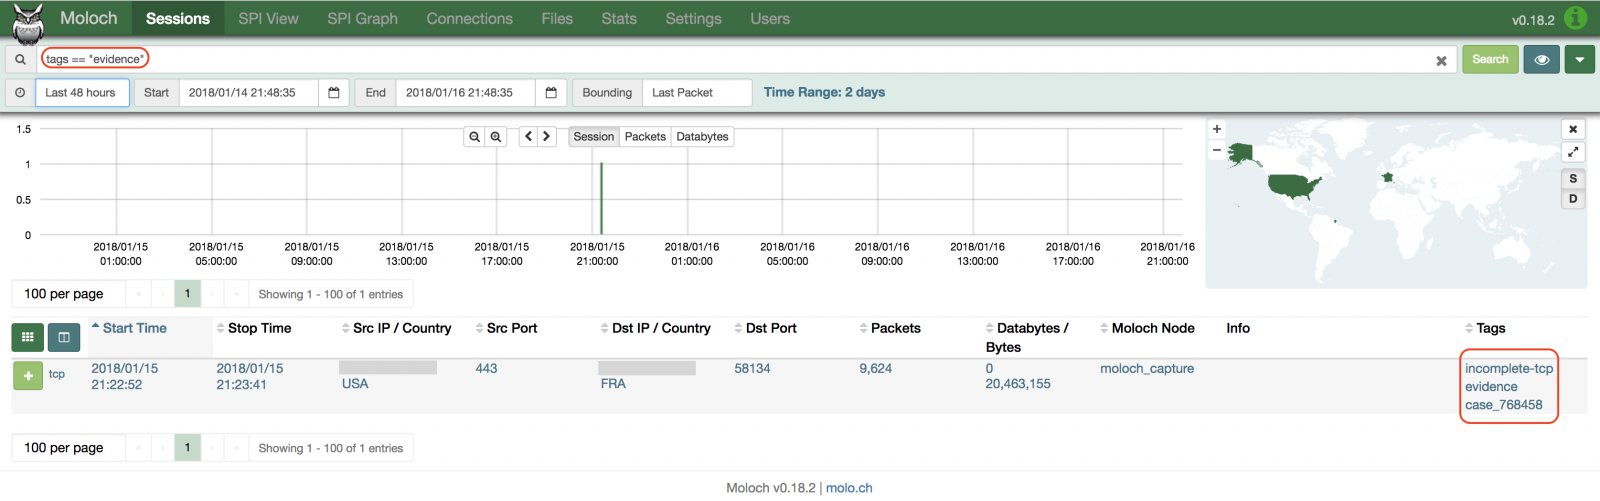
Task: Select page 1 in top pagination
Action: (187, 294)
